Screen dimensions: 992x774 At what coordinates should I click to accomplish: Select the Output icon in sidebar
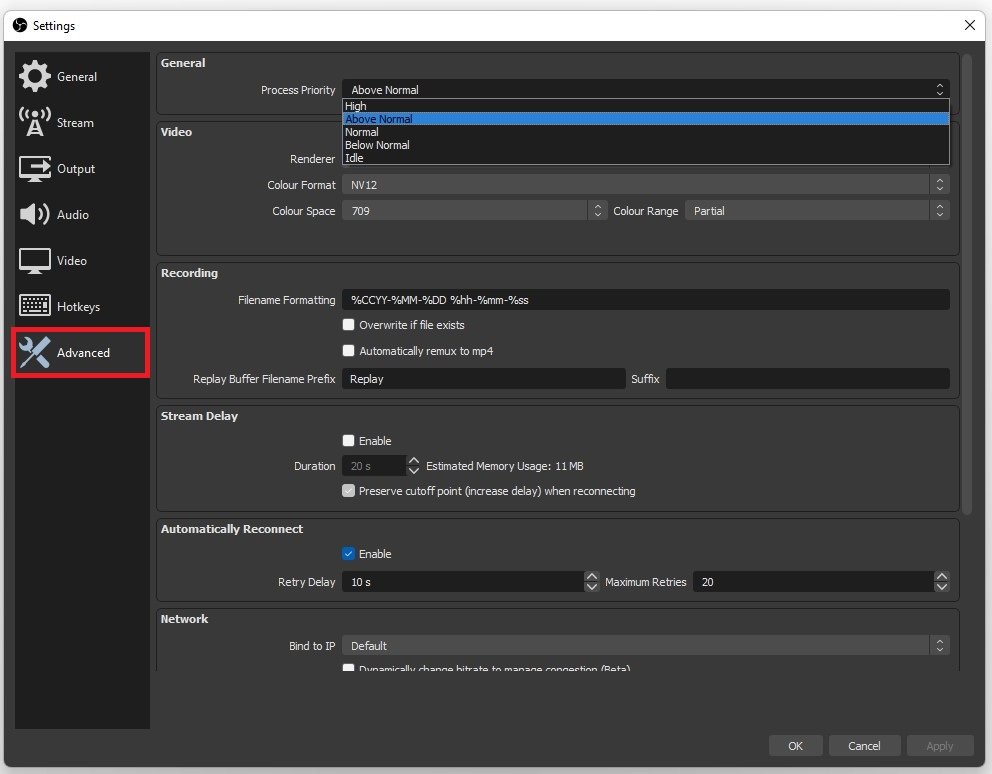point(35,169)
